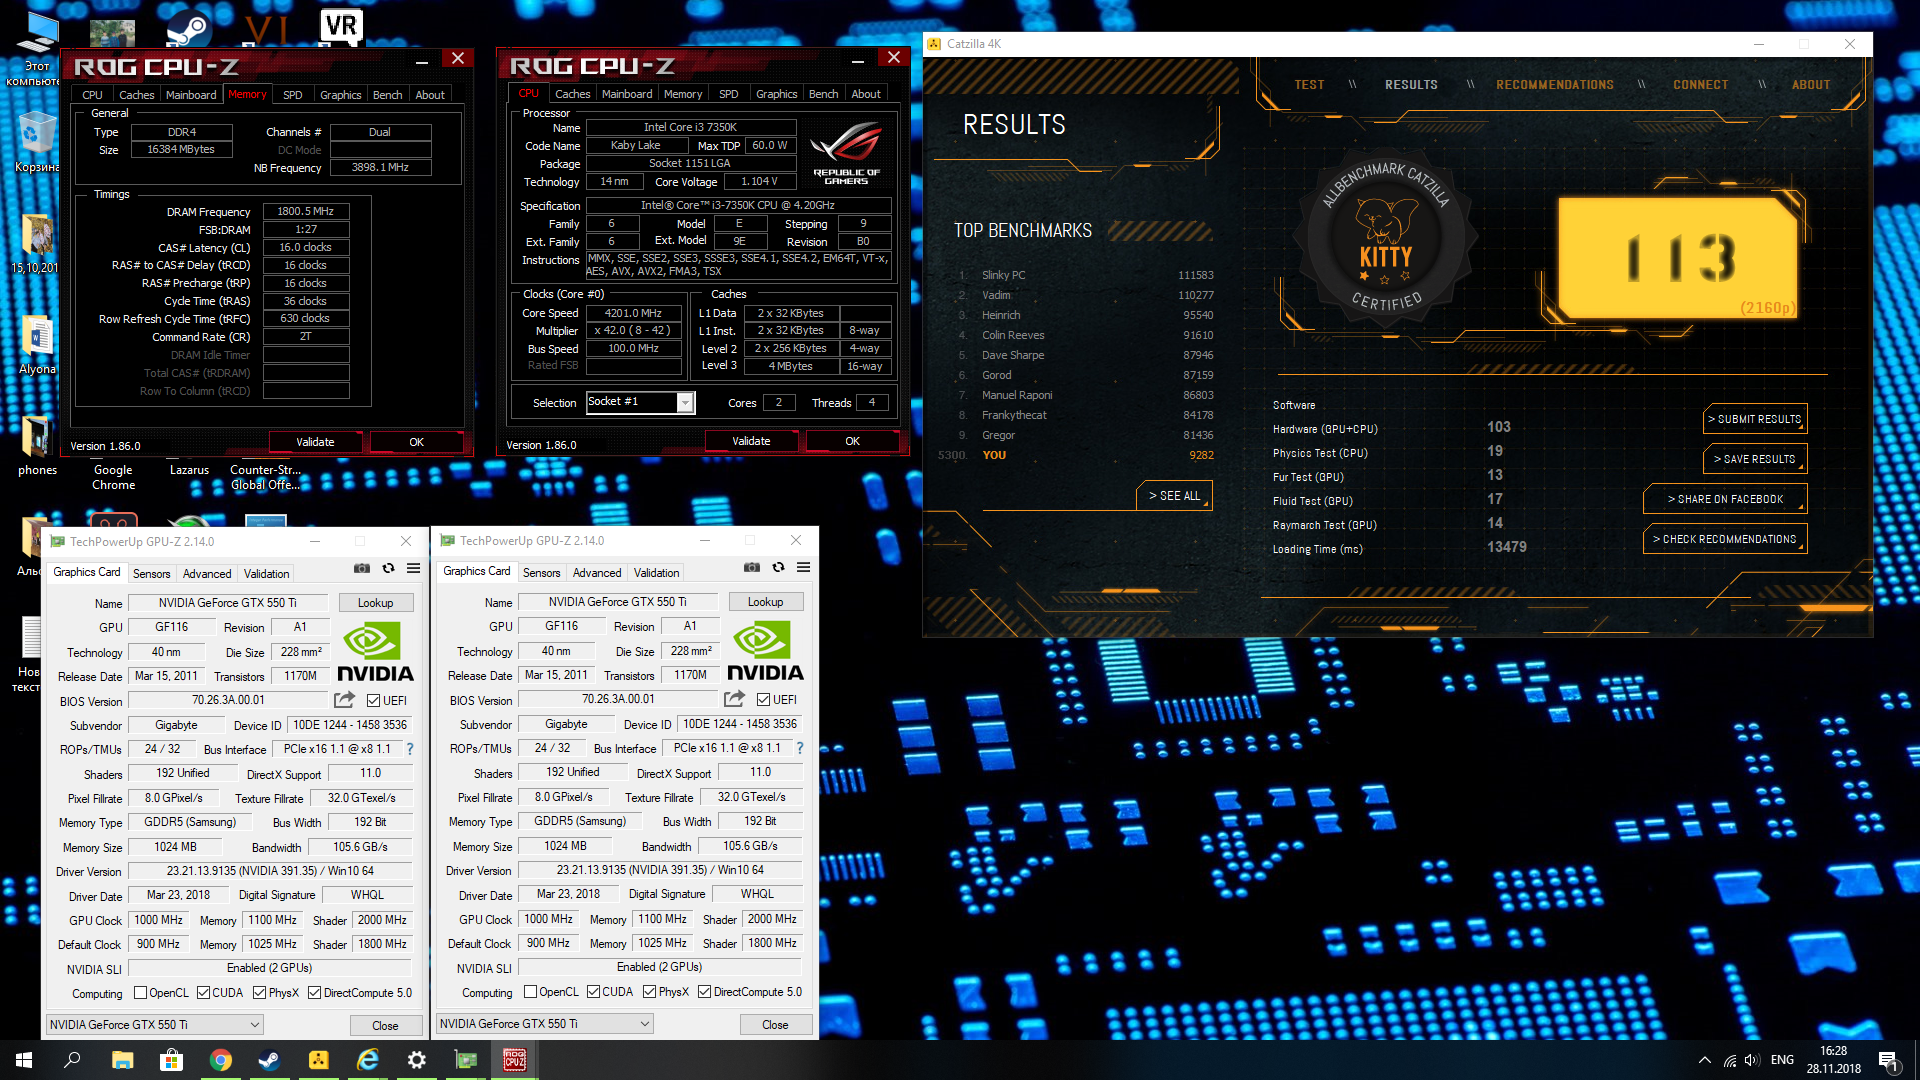Click refresh icon in left GPU-Z window

click(x=388, y=568)
